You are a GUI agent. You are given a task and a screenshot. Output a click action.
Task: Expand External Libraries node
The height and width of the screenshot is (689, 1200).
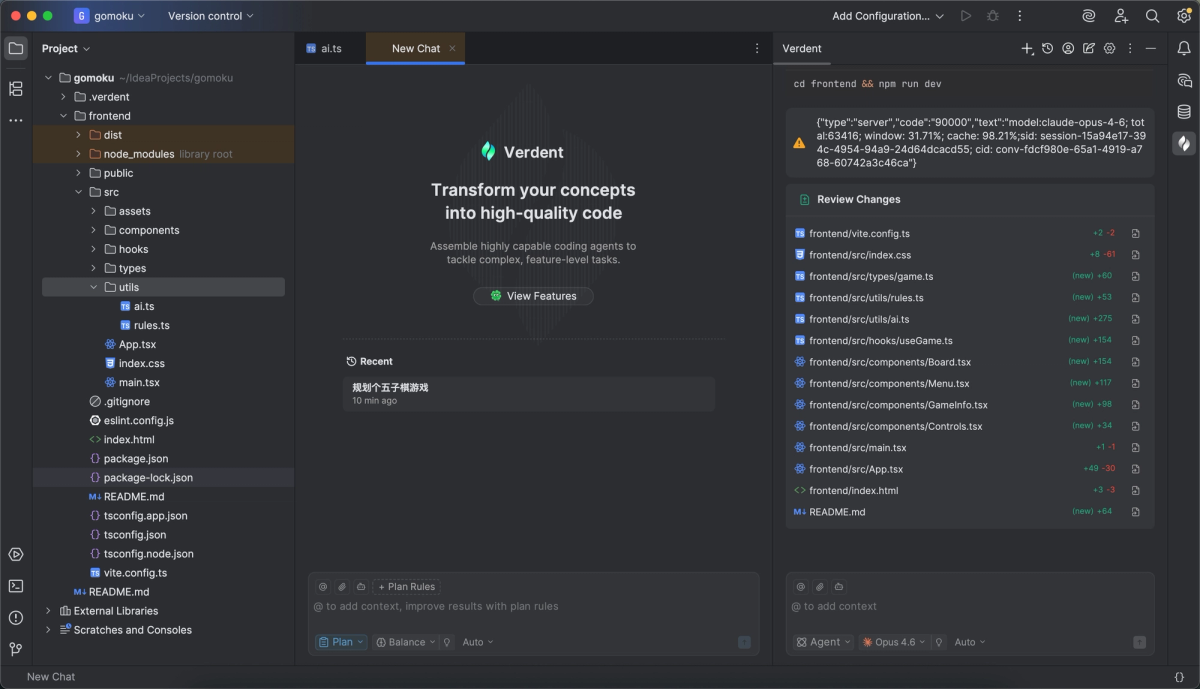(48, 611)
